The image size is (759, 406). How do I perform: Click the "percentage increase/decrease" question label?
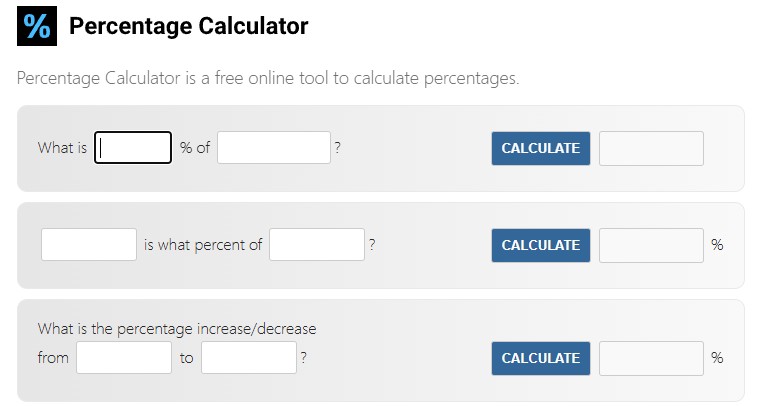[x=177, y=329]
